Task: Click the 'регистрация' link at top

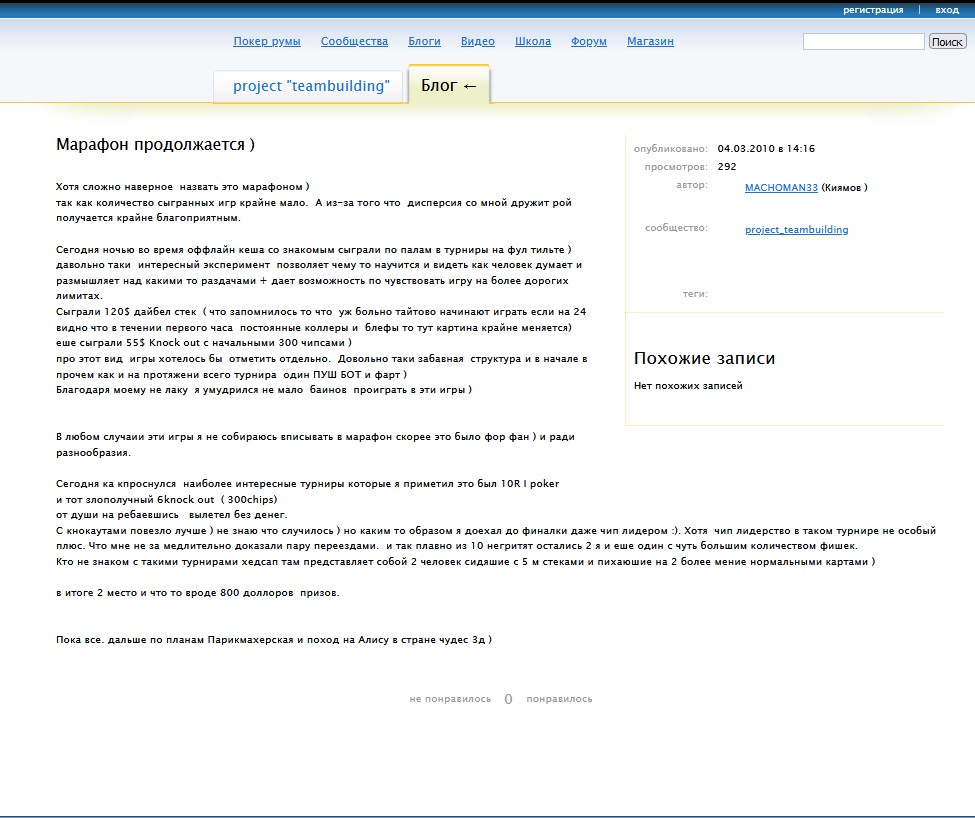Action: click(872, 10)
